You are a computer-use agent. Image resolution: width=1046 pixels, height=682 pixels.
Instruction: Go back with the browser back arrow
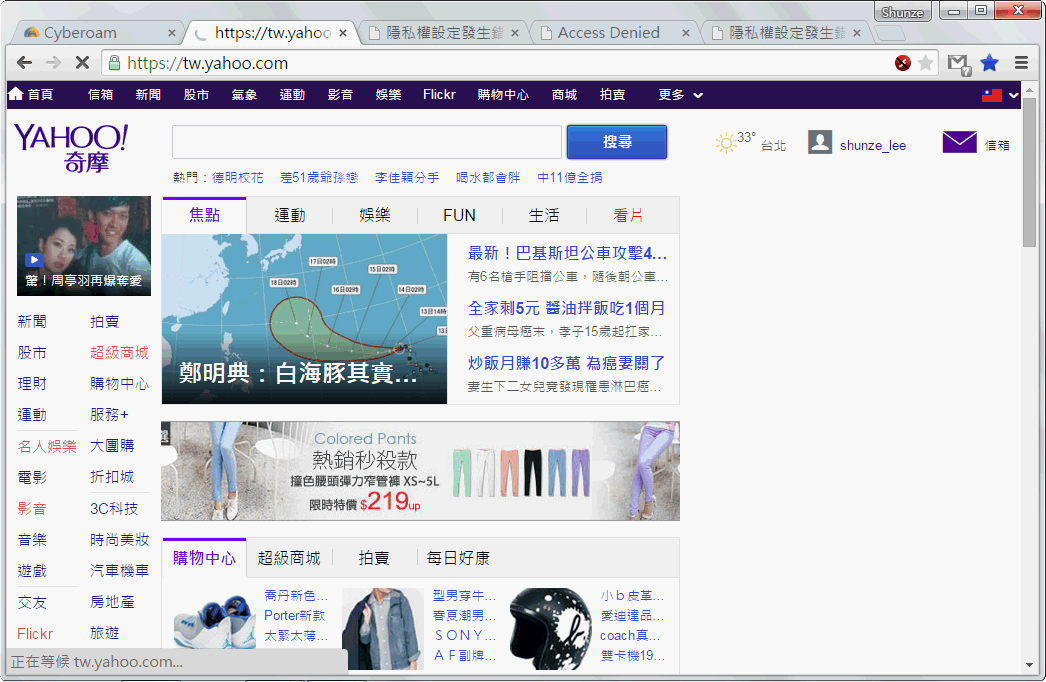coord(25,63)
